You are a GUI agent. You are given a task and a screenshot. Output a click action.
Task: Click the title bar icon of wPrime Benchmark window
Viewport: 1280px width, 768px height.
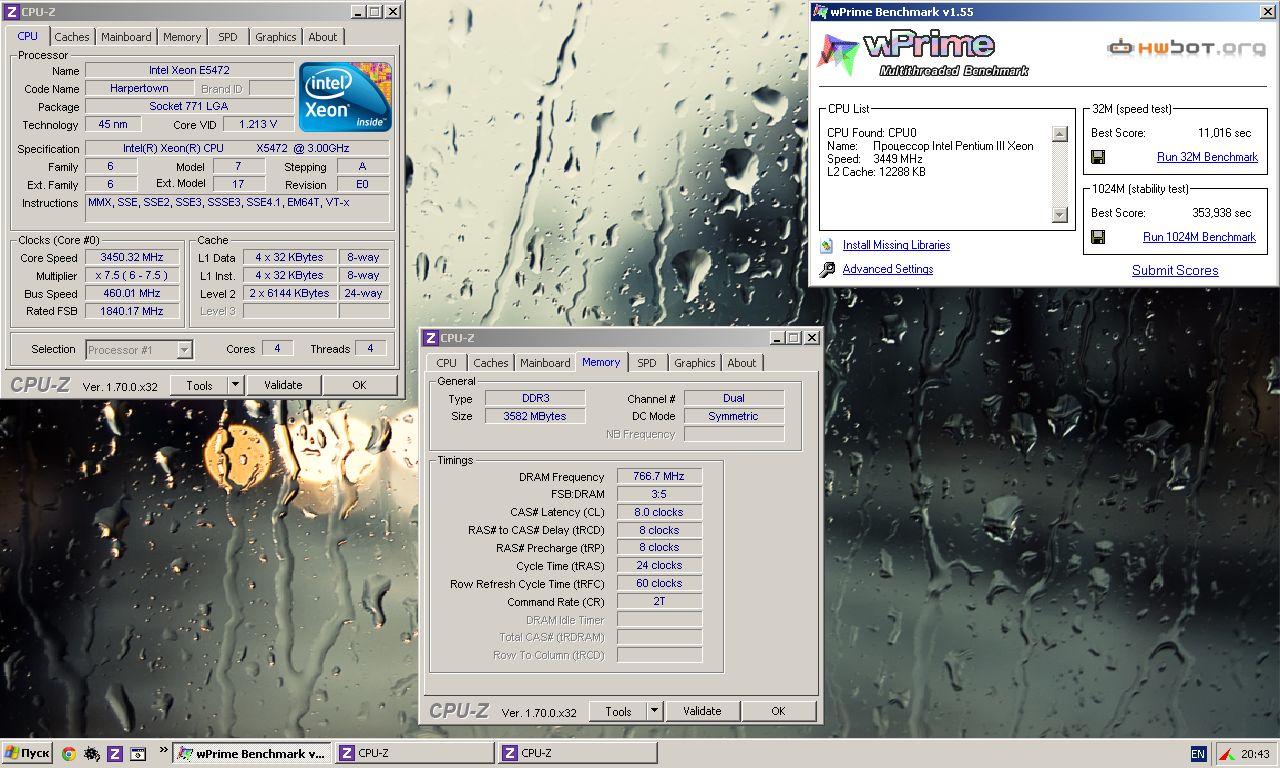coord(820,12)
